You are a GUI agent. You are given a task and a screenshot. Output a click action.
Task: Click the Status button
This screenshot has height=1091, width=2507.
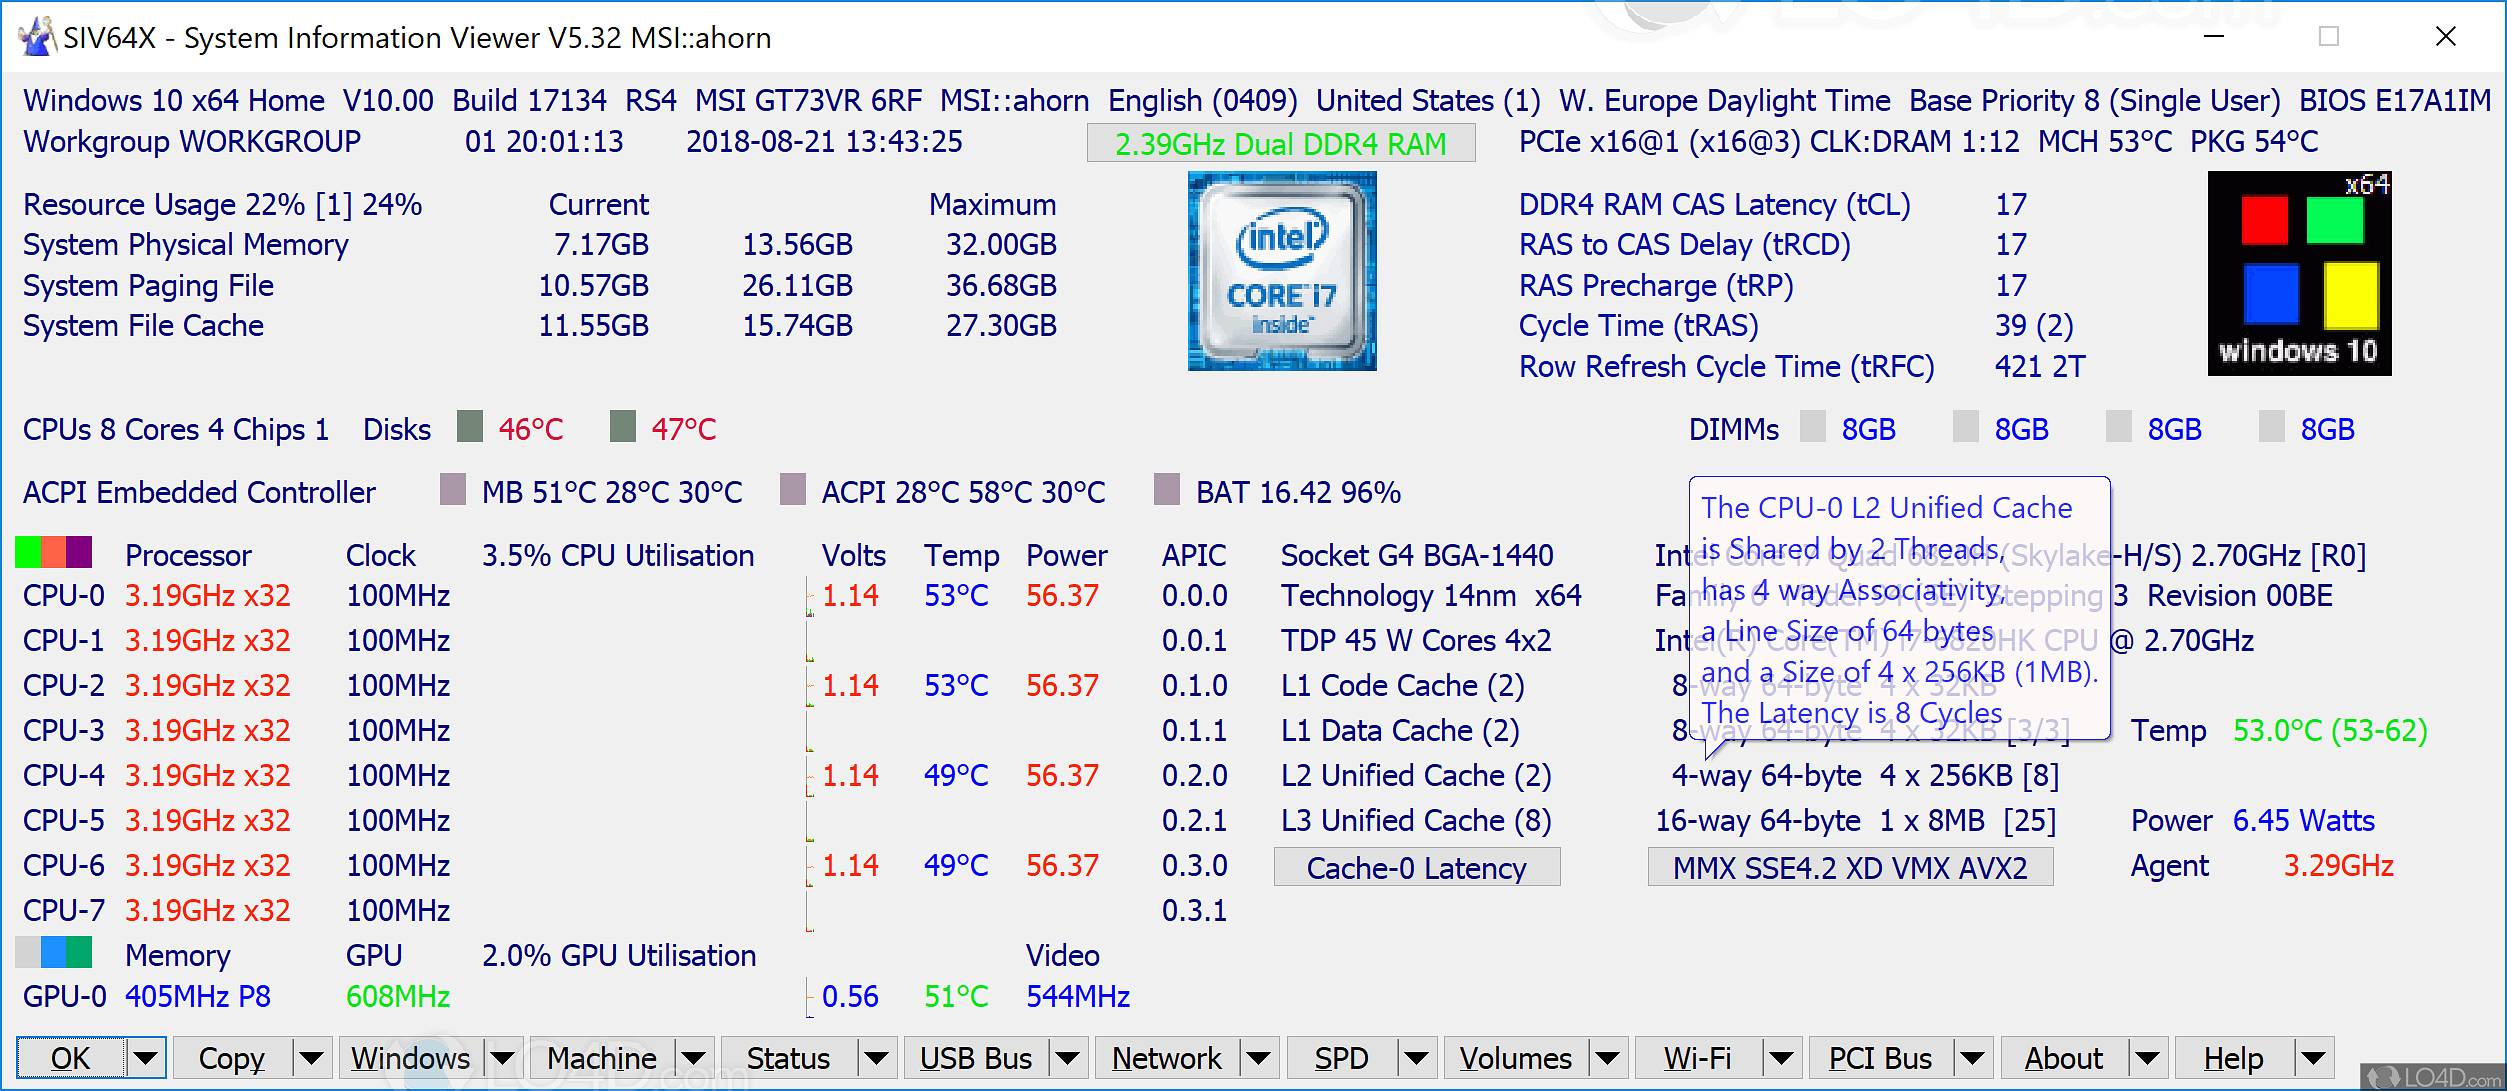789,1058
